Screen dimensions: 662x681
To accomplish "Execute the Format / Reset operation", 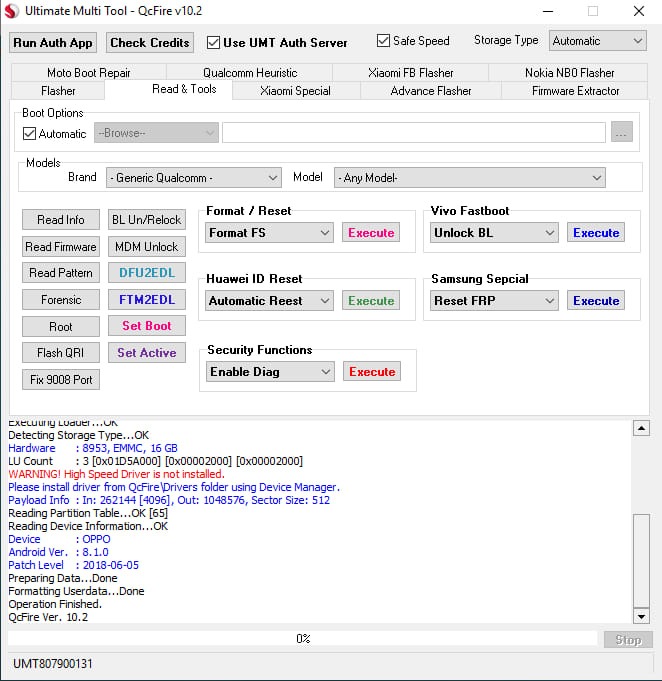I will (371, 233).
